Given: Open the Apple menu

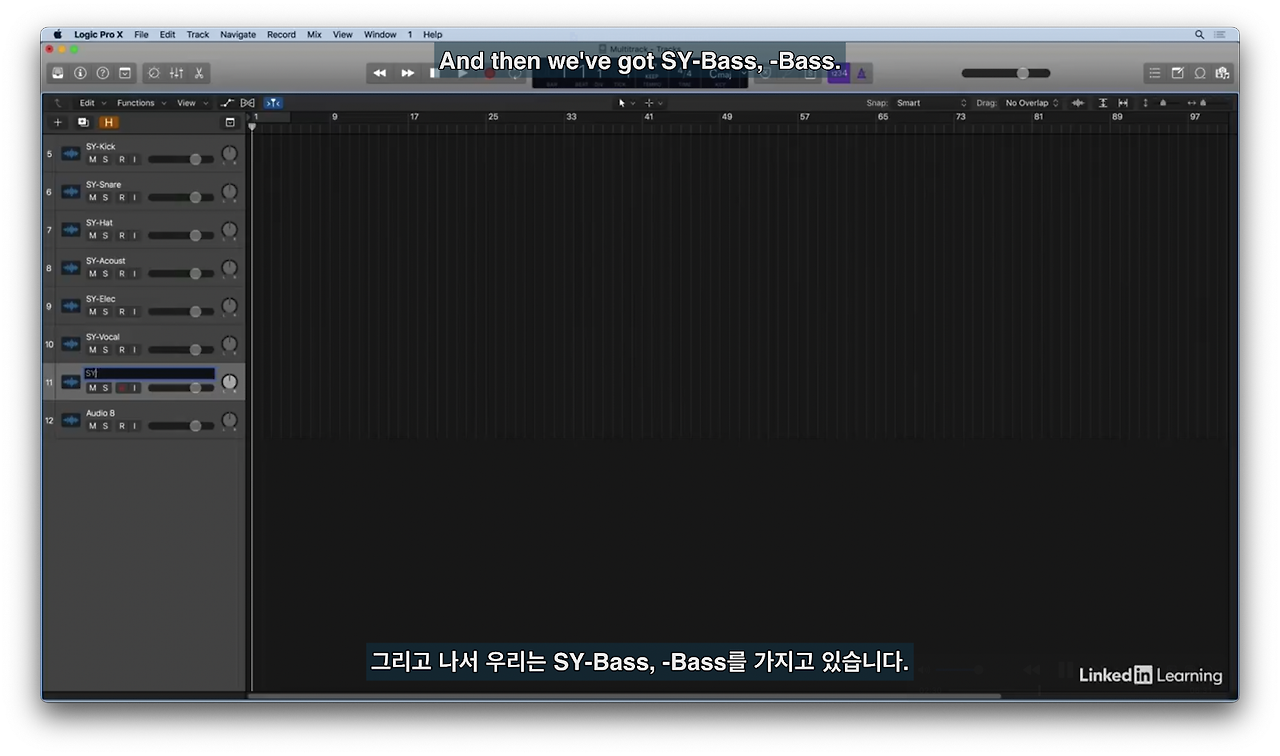Looking at the screenshot, I should [x=57, y=34].
